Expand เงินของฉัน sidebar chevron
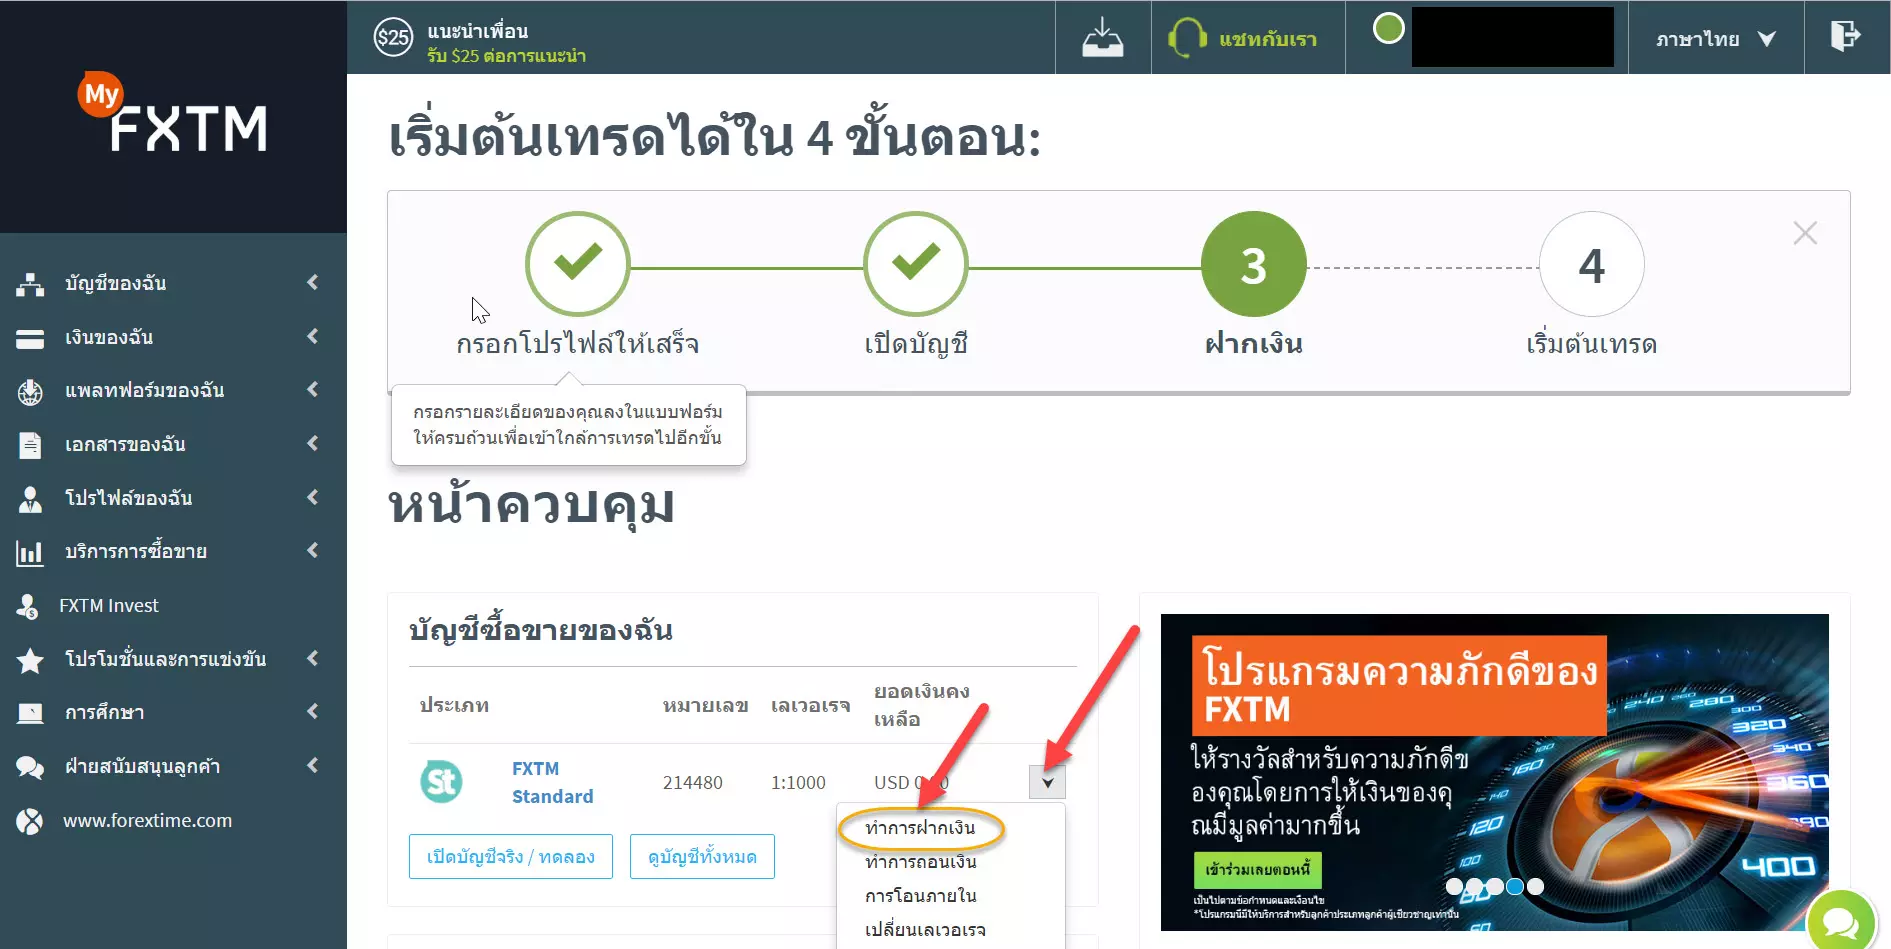Viewport: 1891px width, 949px height. click(x=313, y=336)
